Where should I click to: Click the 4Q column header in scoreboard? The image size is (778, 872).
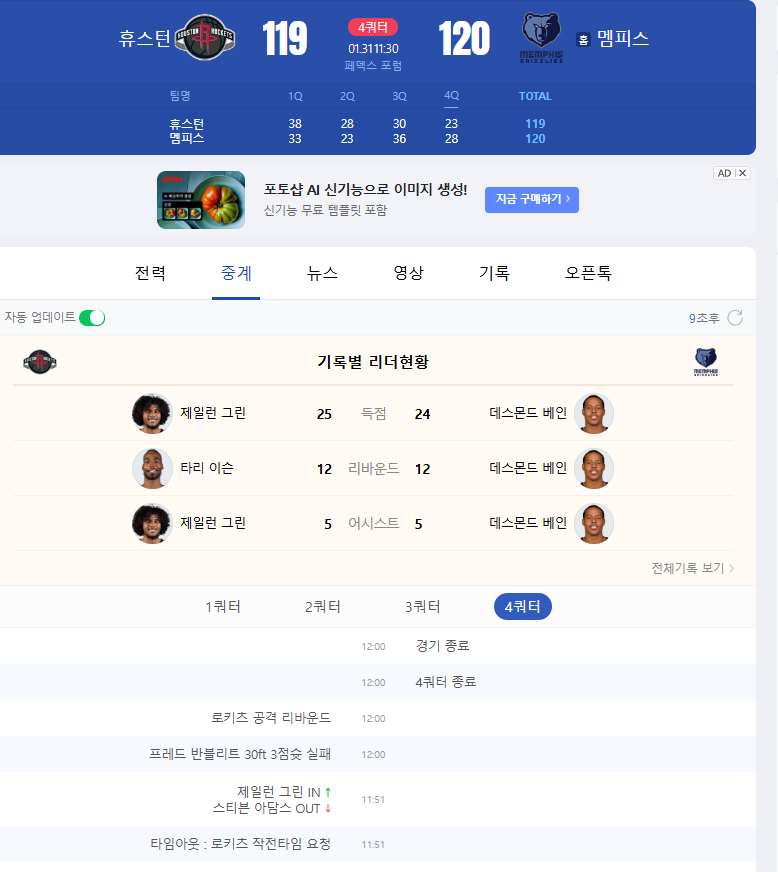coord(452,96)
